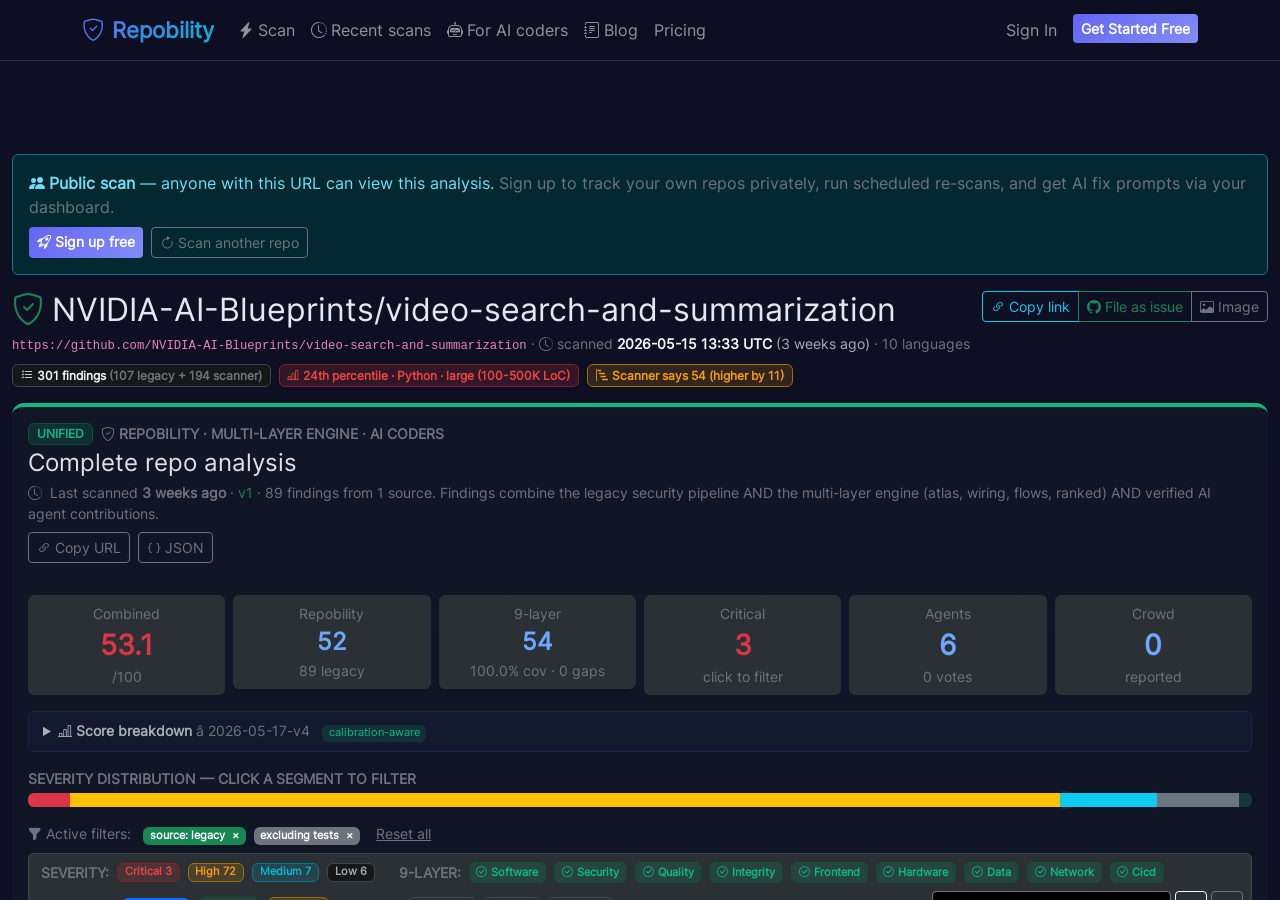Click the clock icon before scanned date
1280x900 pixels.
pos(546,344)
